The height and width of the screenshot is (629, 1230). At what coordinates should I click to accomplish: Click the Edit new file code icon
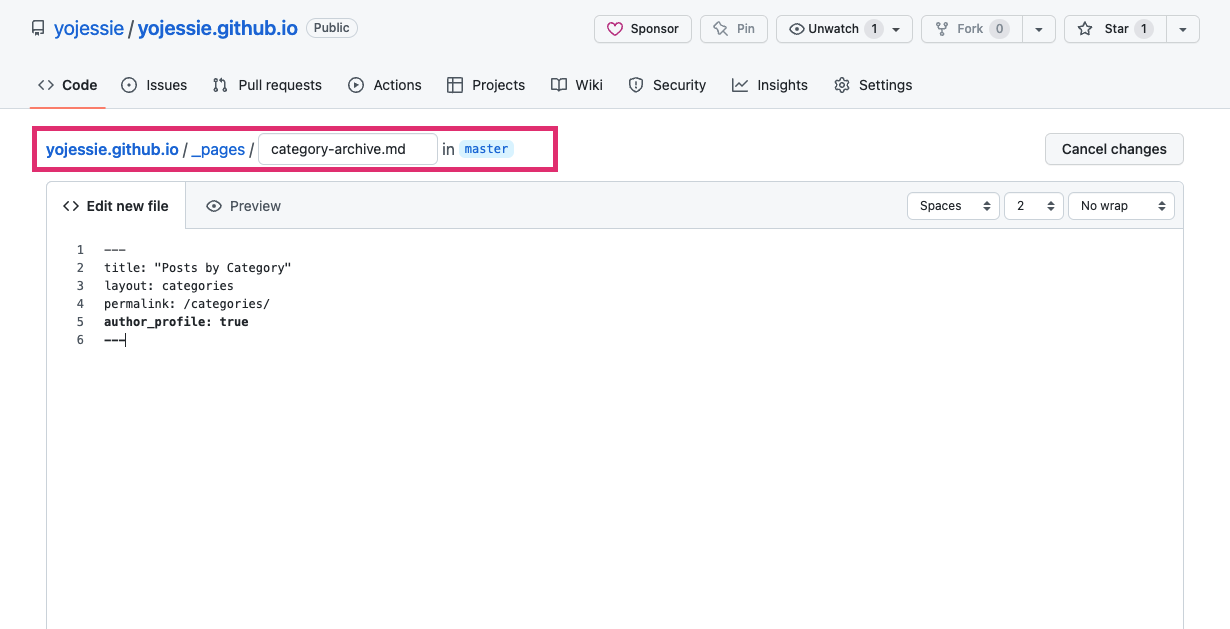pyautogui.click(x=71, y=206)
